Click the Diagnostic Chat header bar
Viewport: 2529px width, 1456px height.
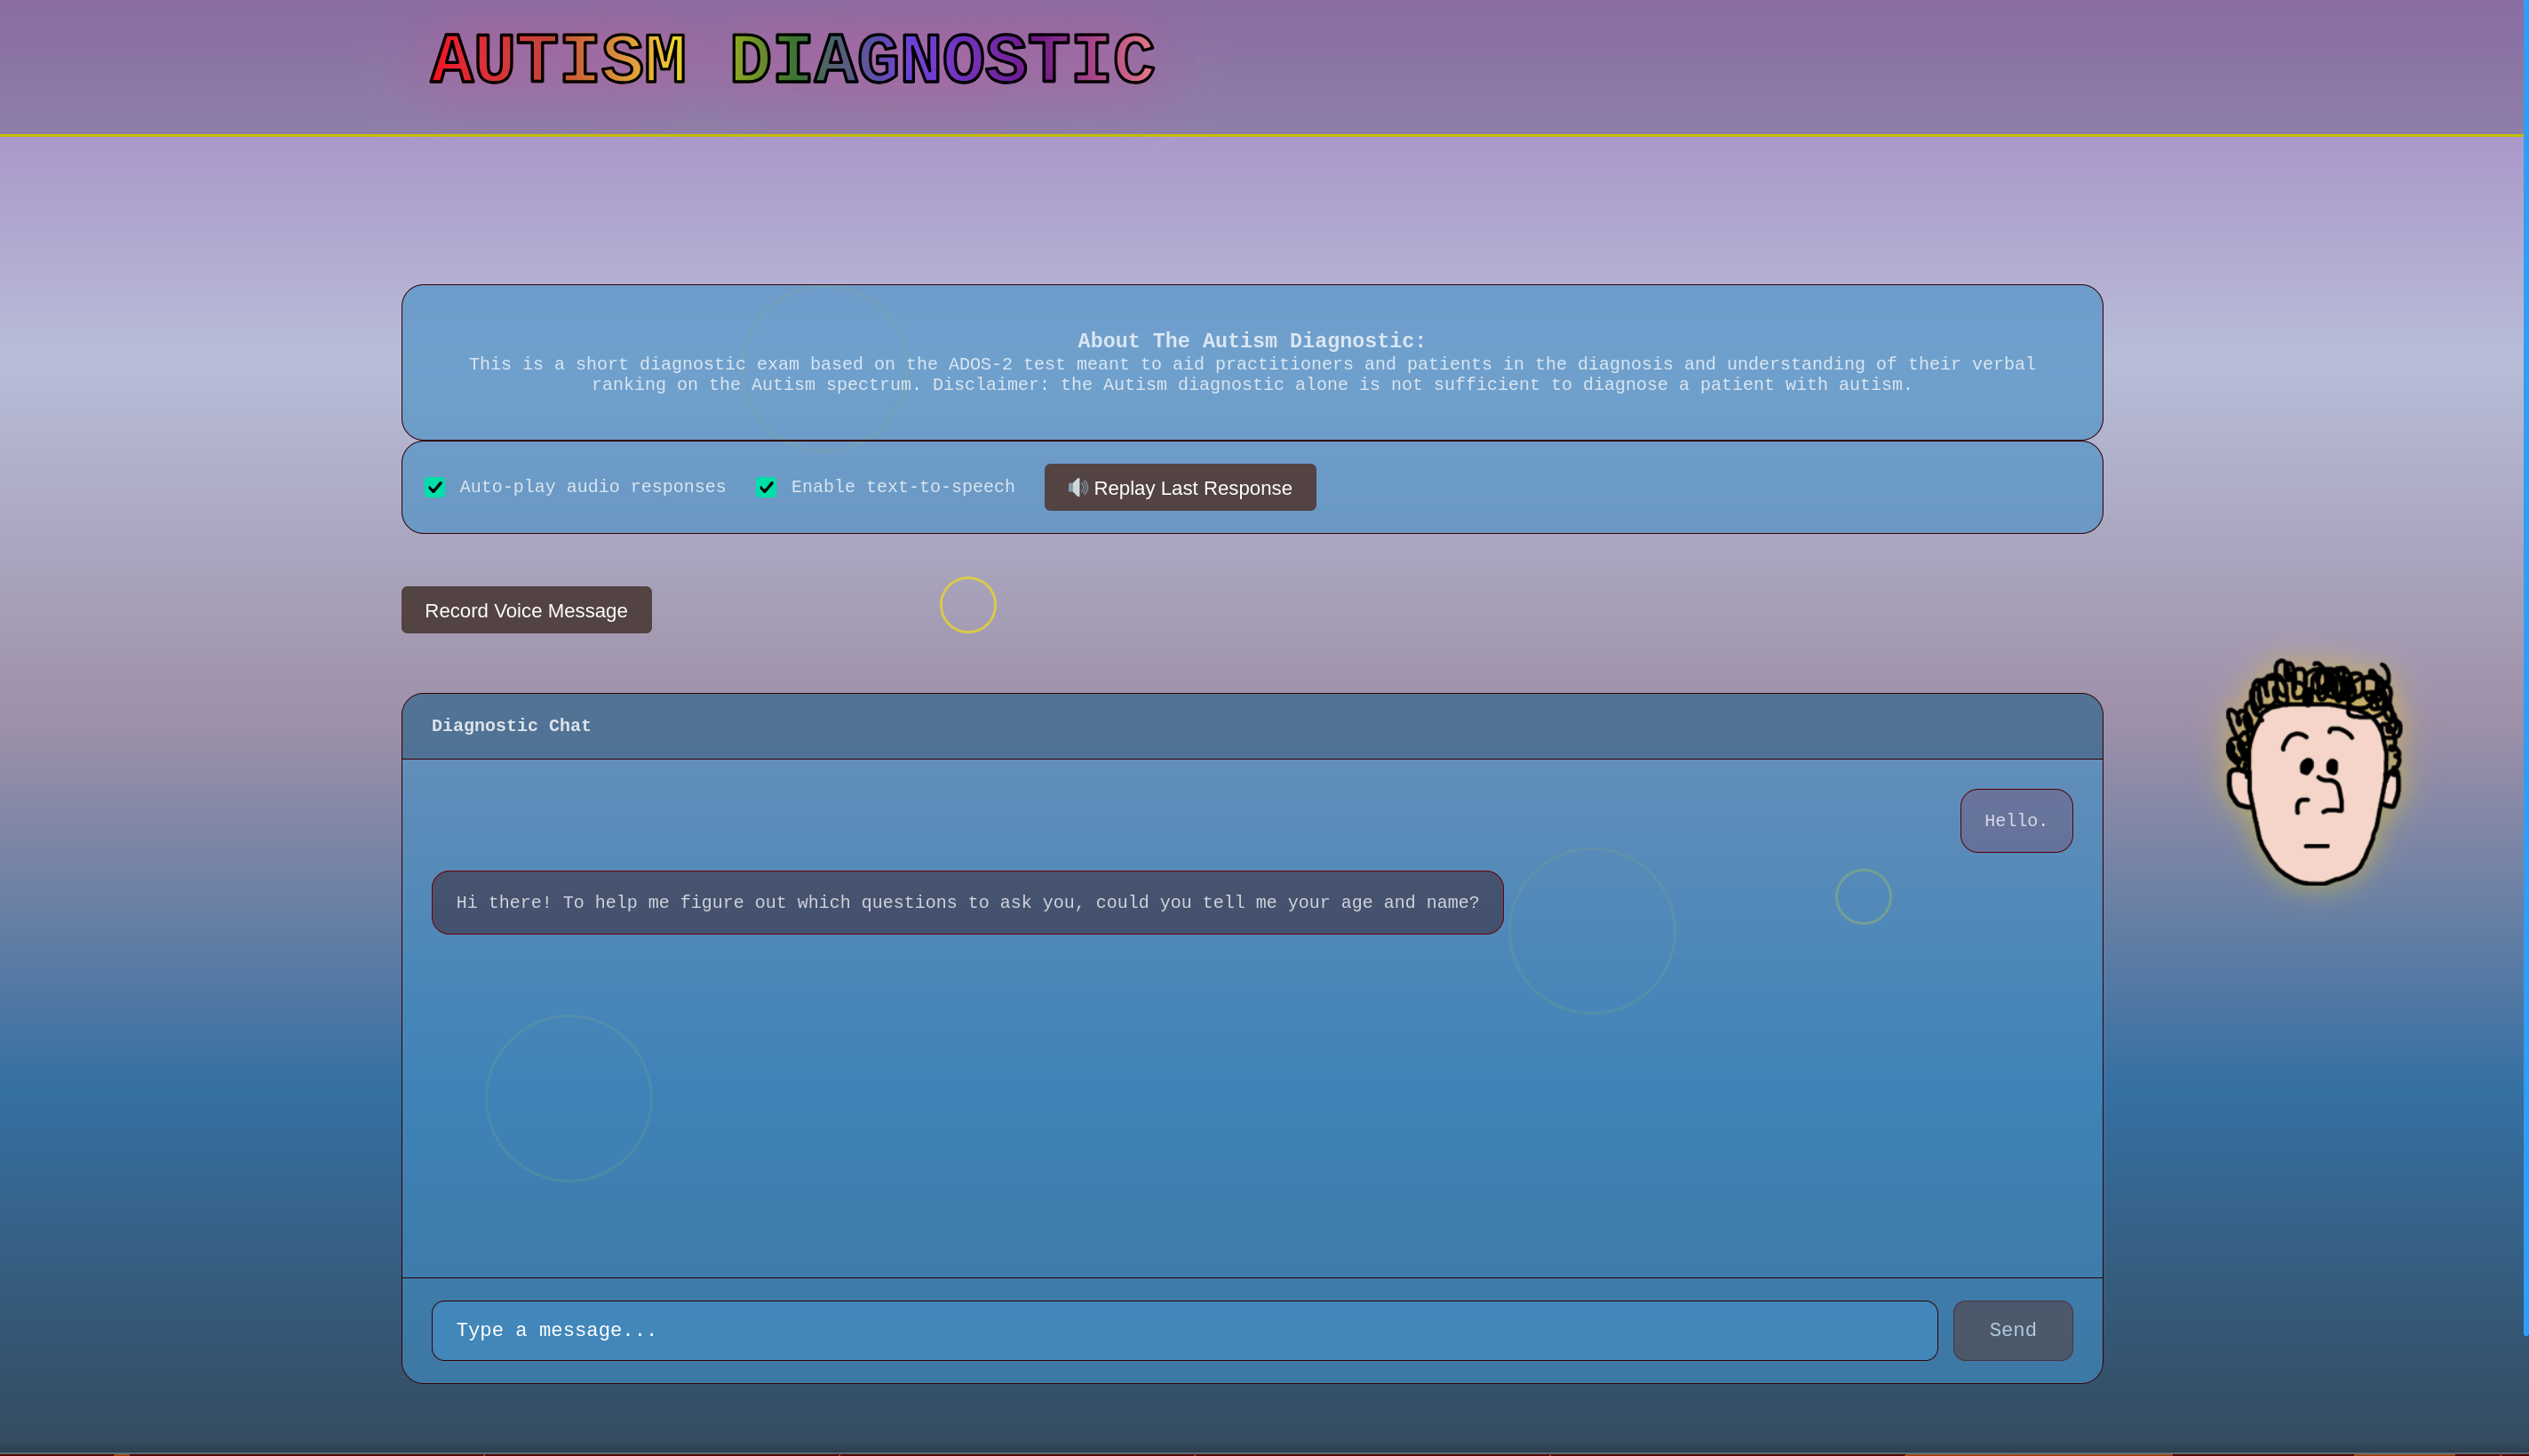click(1251, 726)
